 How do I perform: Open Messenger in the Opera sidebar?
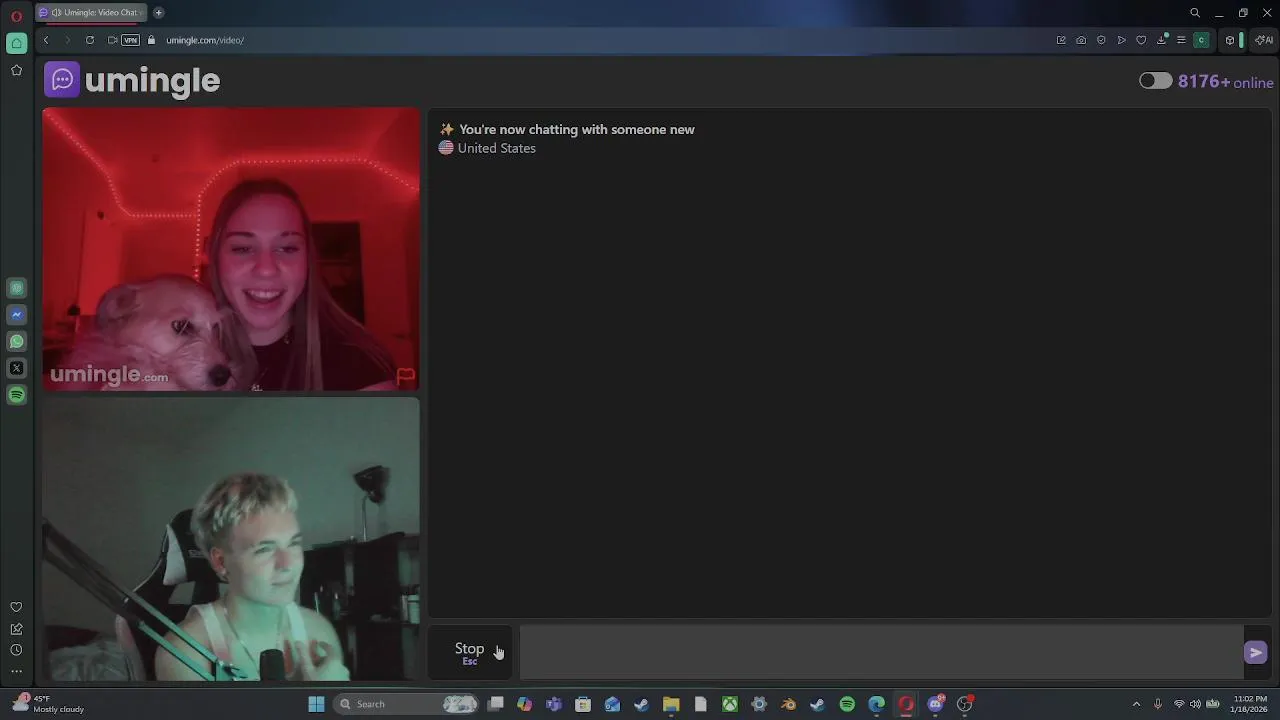16,314
